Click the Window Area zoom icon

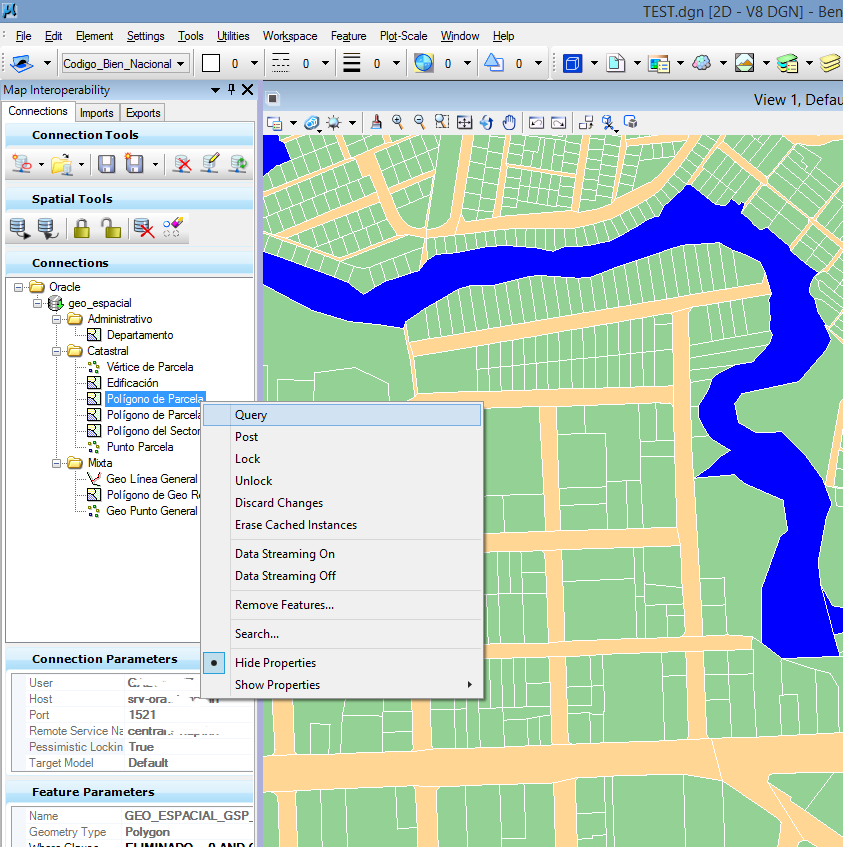click(x=442, y=122)
